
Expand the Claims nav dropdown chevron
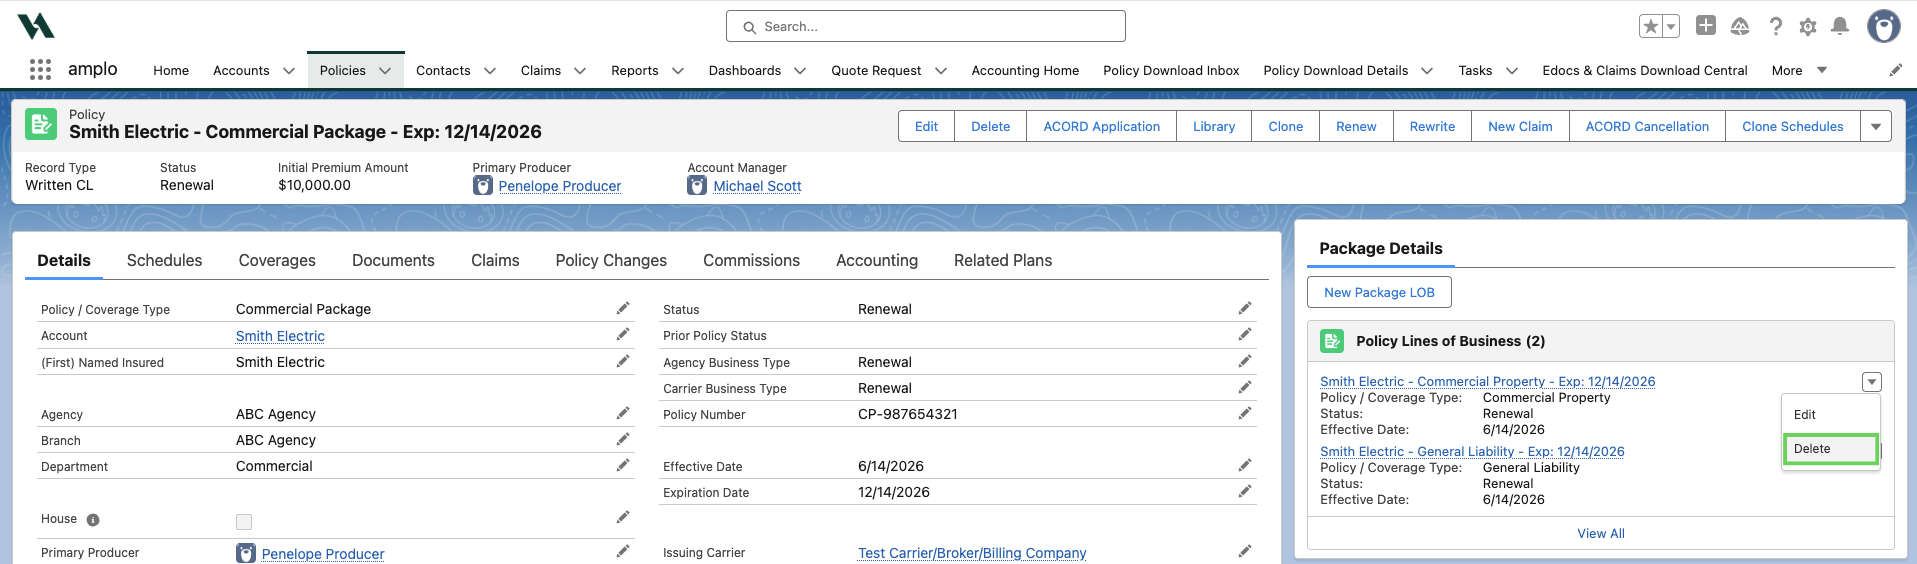(580, 71)
